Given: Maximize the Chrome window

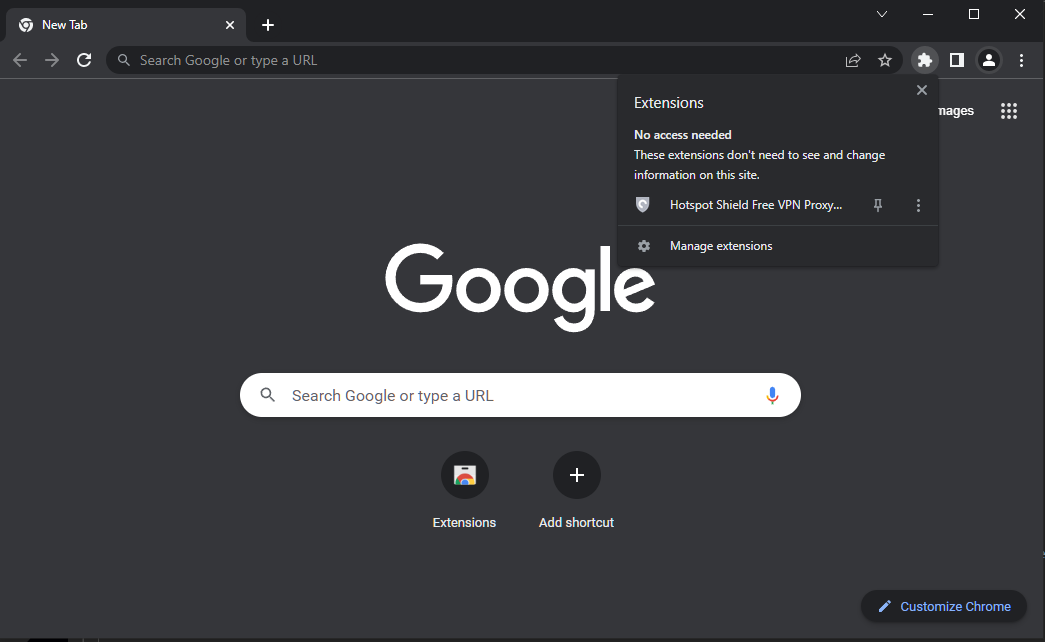Looking at the screenshot, I should [974, 14].
